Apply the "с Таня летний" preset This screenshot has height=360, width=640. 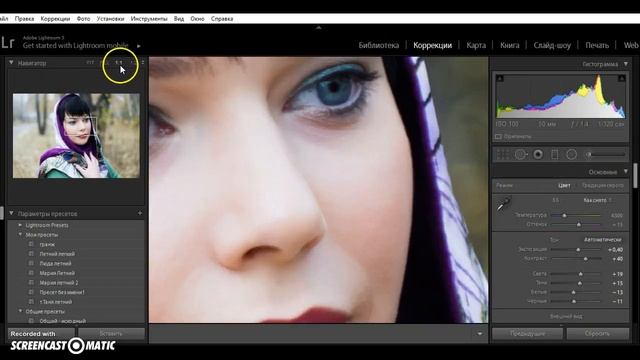click(56, 302)
